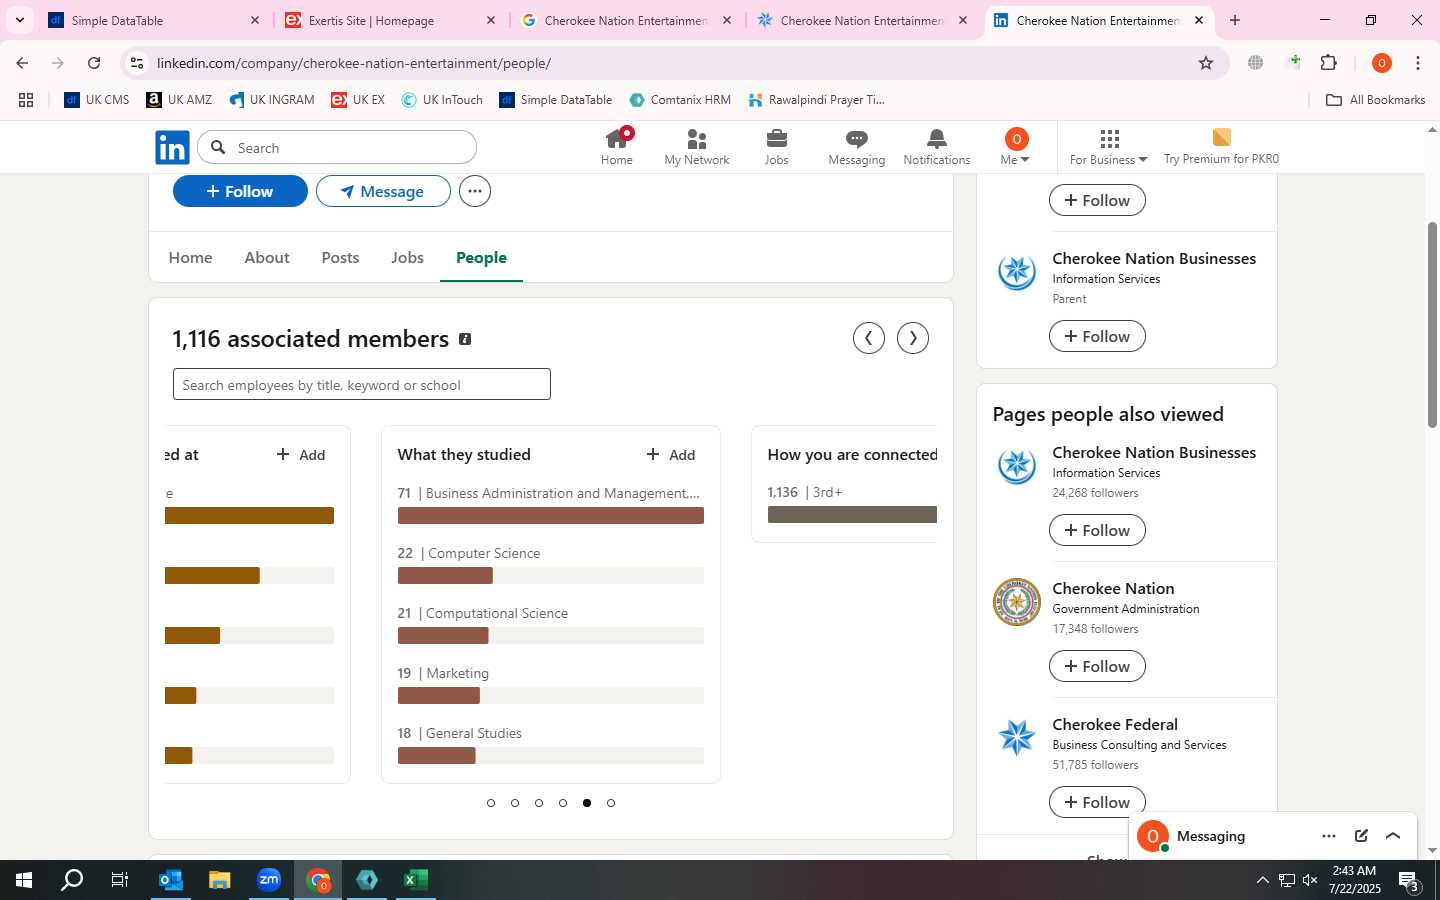Open the Jobs briefcase icon
Image resolution: width=1440 pixels, height=900 pixels.
pos(777,139)
